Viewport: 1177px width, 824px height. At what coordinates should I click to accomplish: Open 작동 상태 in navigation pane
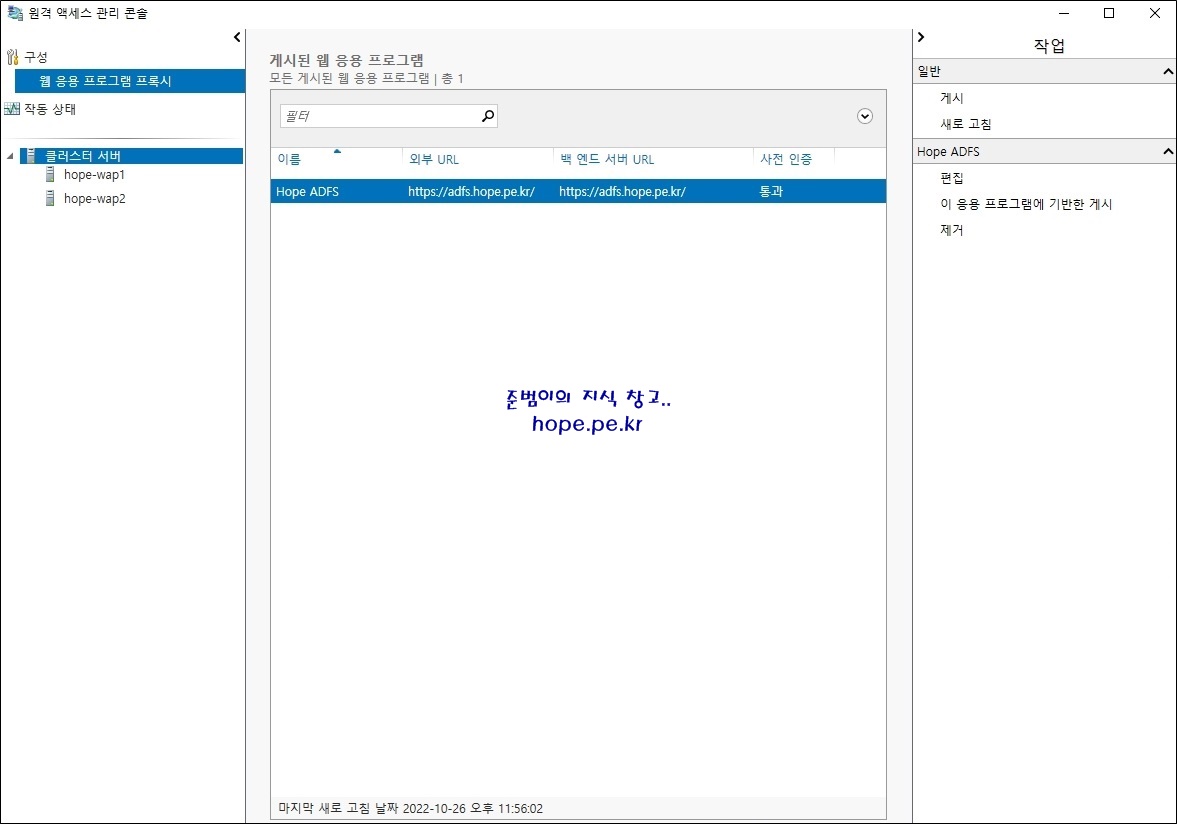click(x=50, y=109)
